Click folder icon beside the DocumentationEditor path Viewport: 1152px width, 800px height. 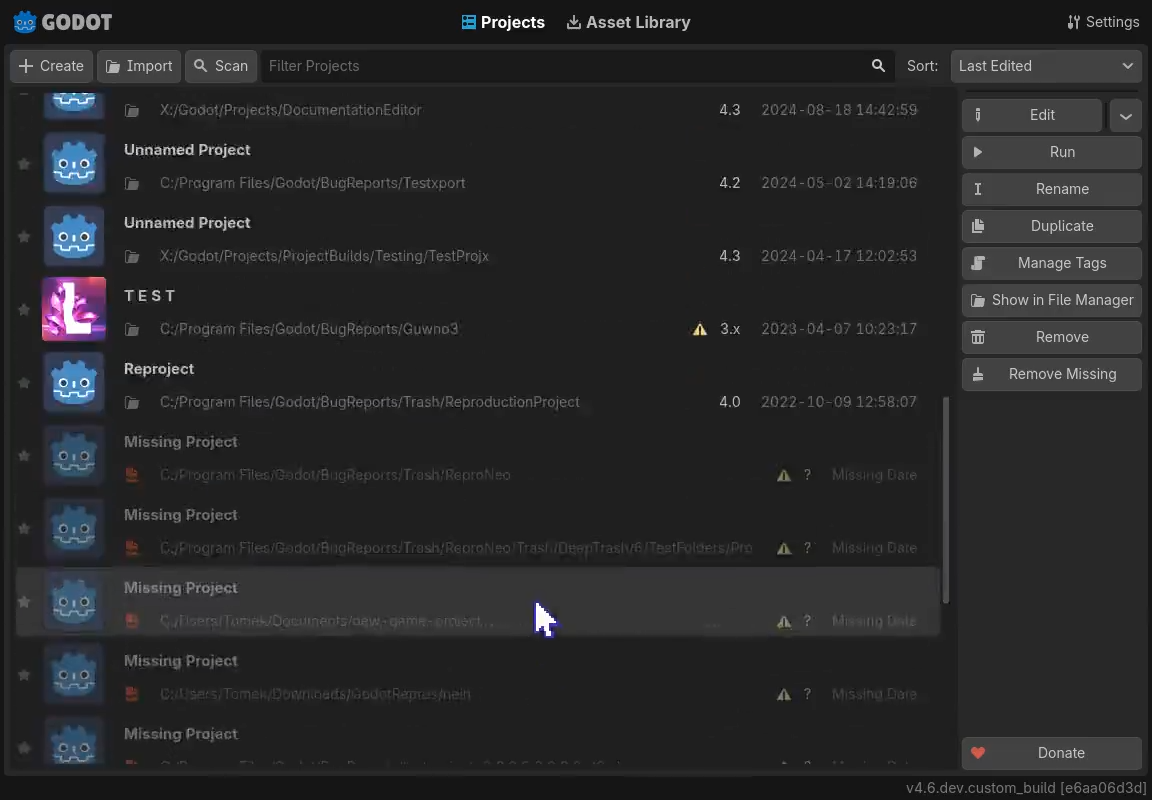(x=132, y=111)
